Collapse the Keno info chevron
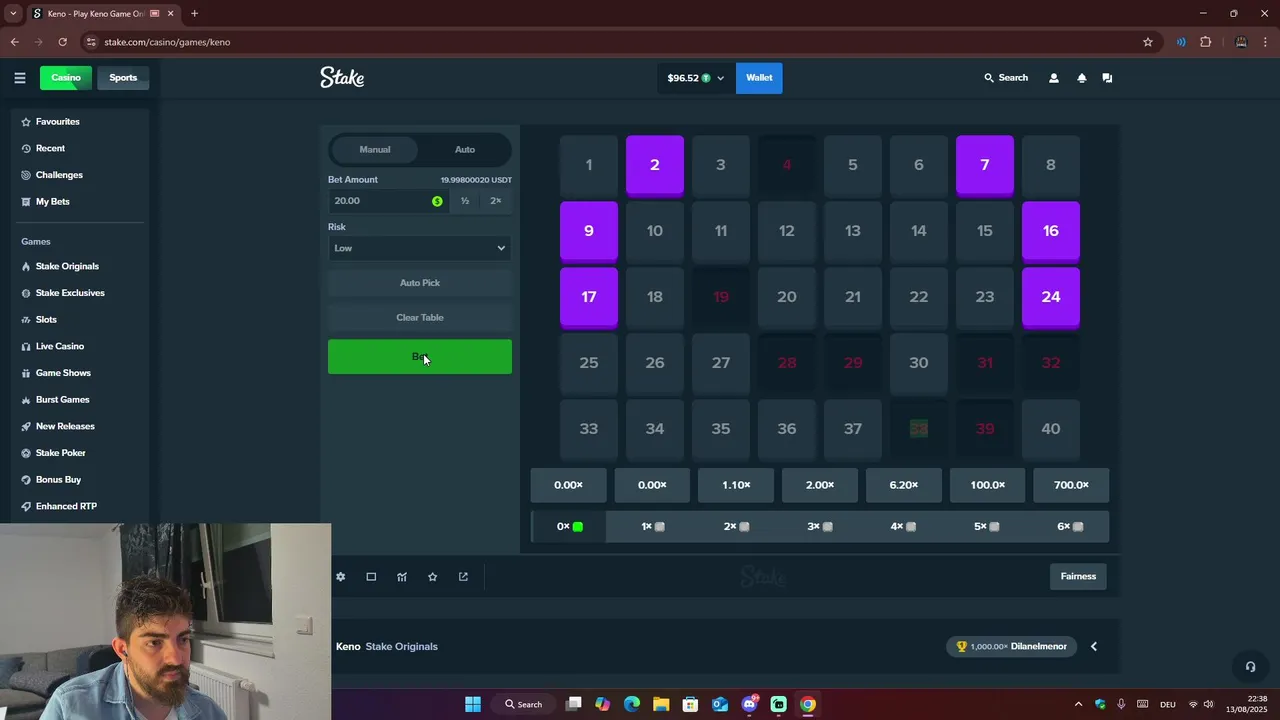This screenshot has width=1280, height=720. (1094, 647)
